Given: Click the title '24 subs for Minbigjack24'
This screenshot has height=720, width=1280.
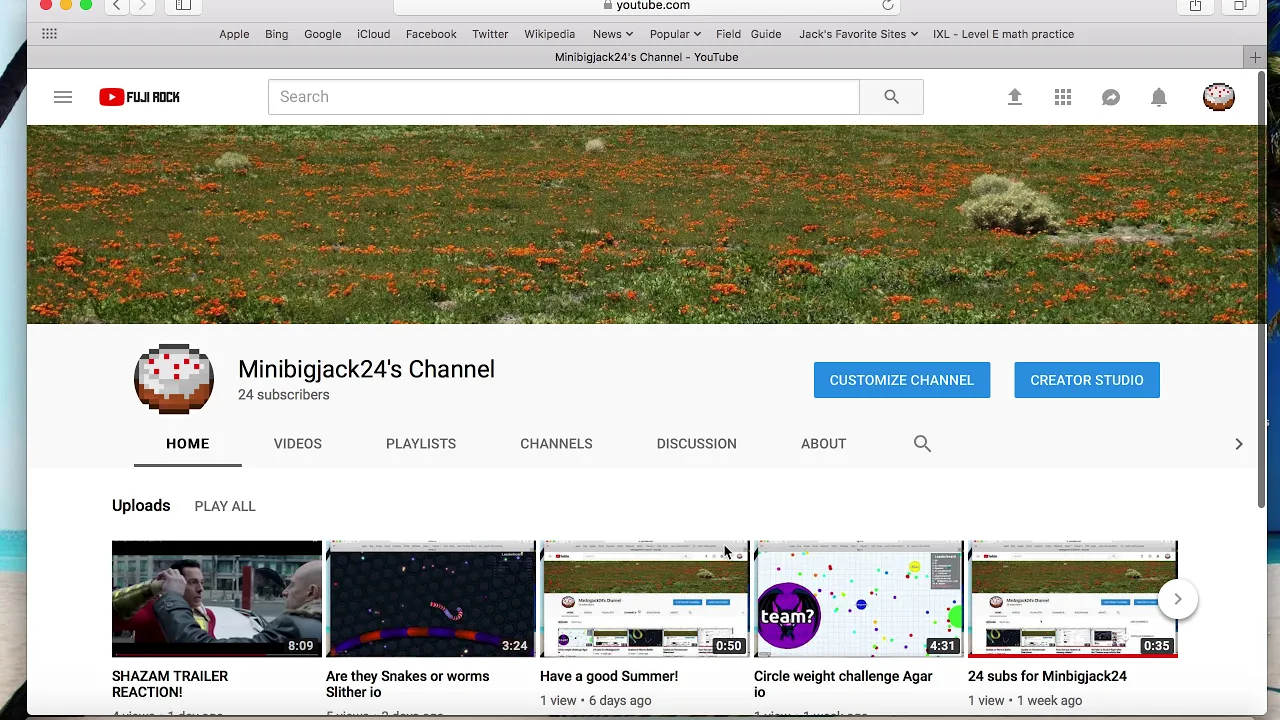Looking at the screenshot, I should point(1047,676).
